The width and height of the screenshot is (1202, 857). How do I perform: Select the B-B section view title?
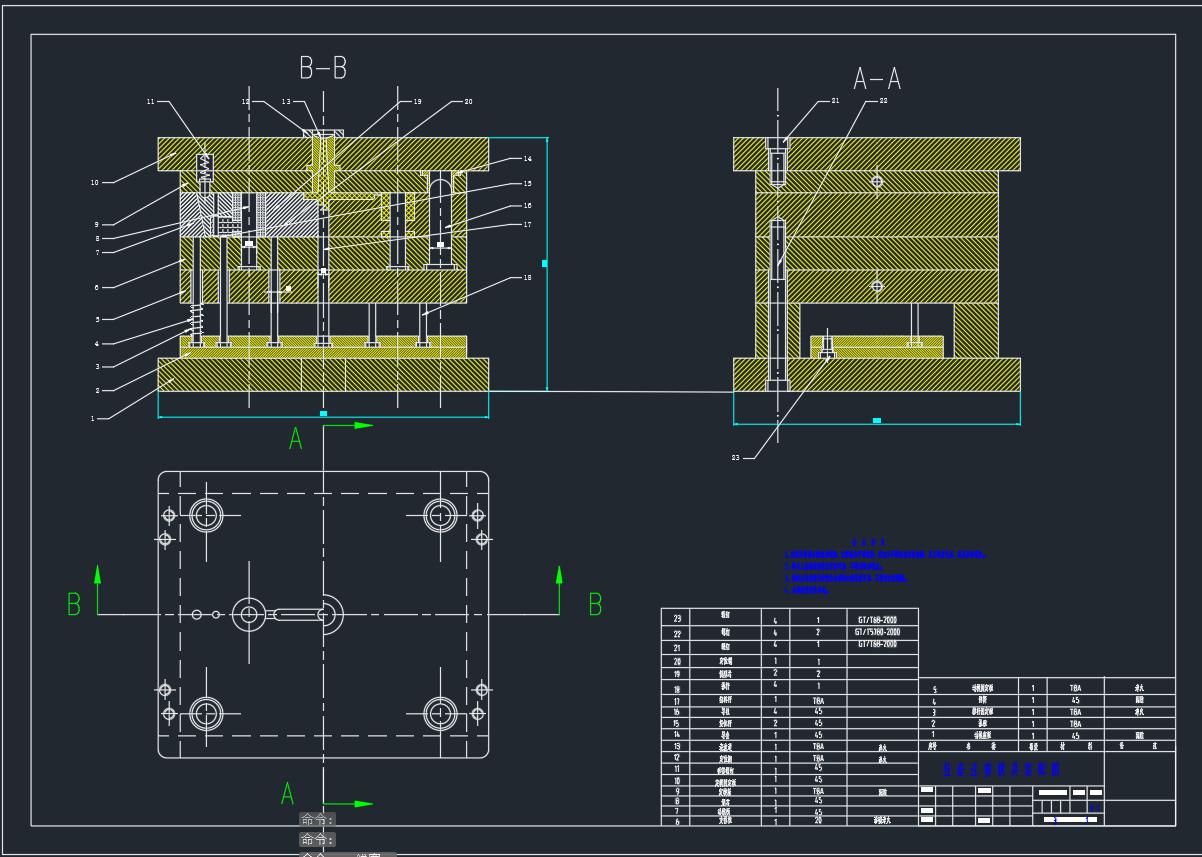[x=323, y=68]
